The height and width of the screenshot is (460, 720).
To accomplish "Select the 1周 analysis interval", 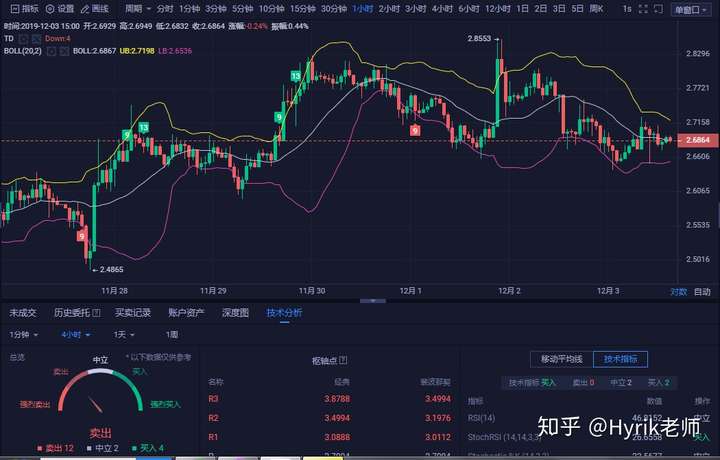I will pos(172,335).
